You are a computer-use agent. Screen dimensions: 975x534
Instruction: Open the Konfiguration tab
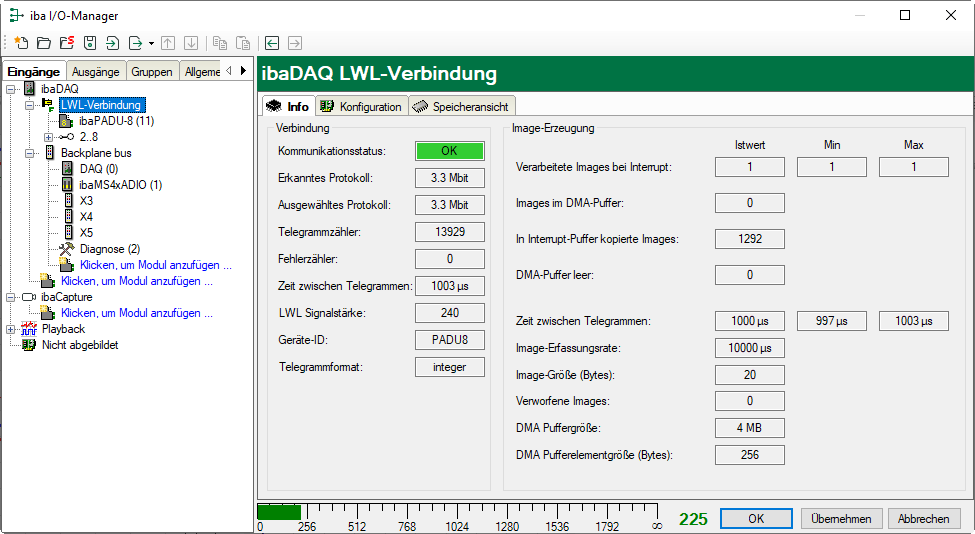[362, 107]
